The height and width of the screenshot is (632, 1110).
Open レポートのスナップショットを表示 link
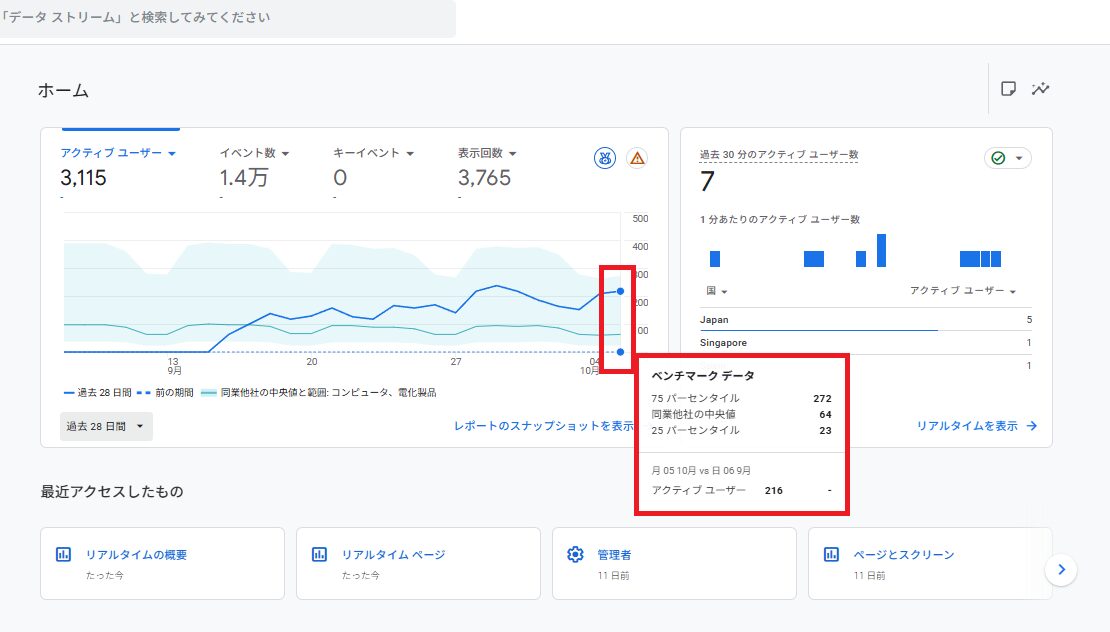(x=544, y=425)
